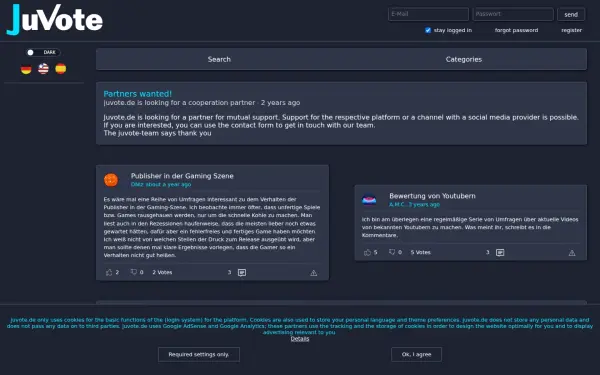Switch language to Spanish flag
This screenshot has height=375, width=600.
60,68
